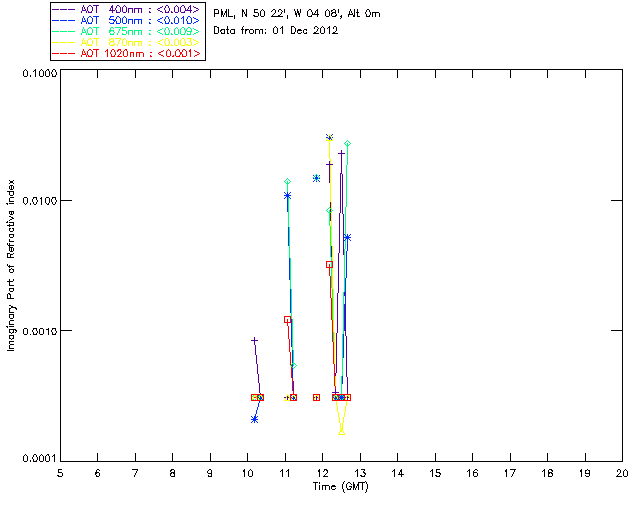640x512 pixels.
Task: Click the green diamond marker above 11
Action: (x=287, y=181)
